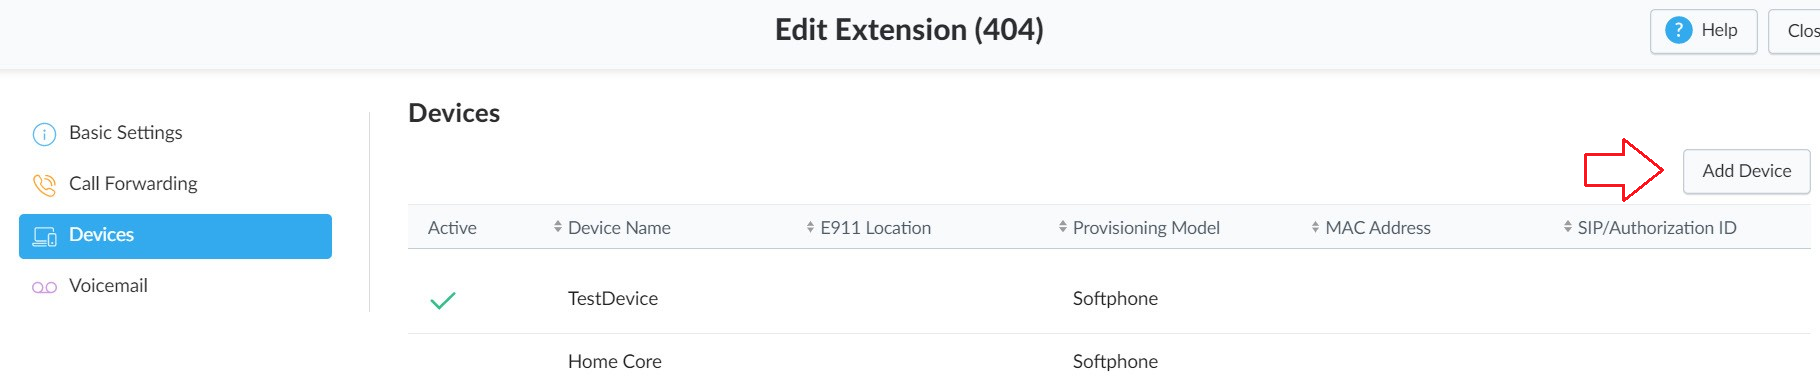The width and height of the screenshot is (1820, 376).
Task: Click the Call Forwarding phone icon
Action: 44,185
